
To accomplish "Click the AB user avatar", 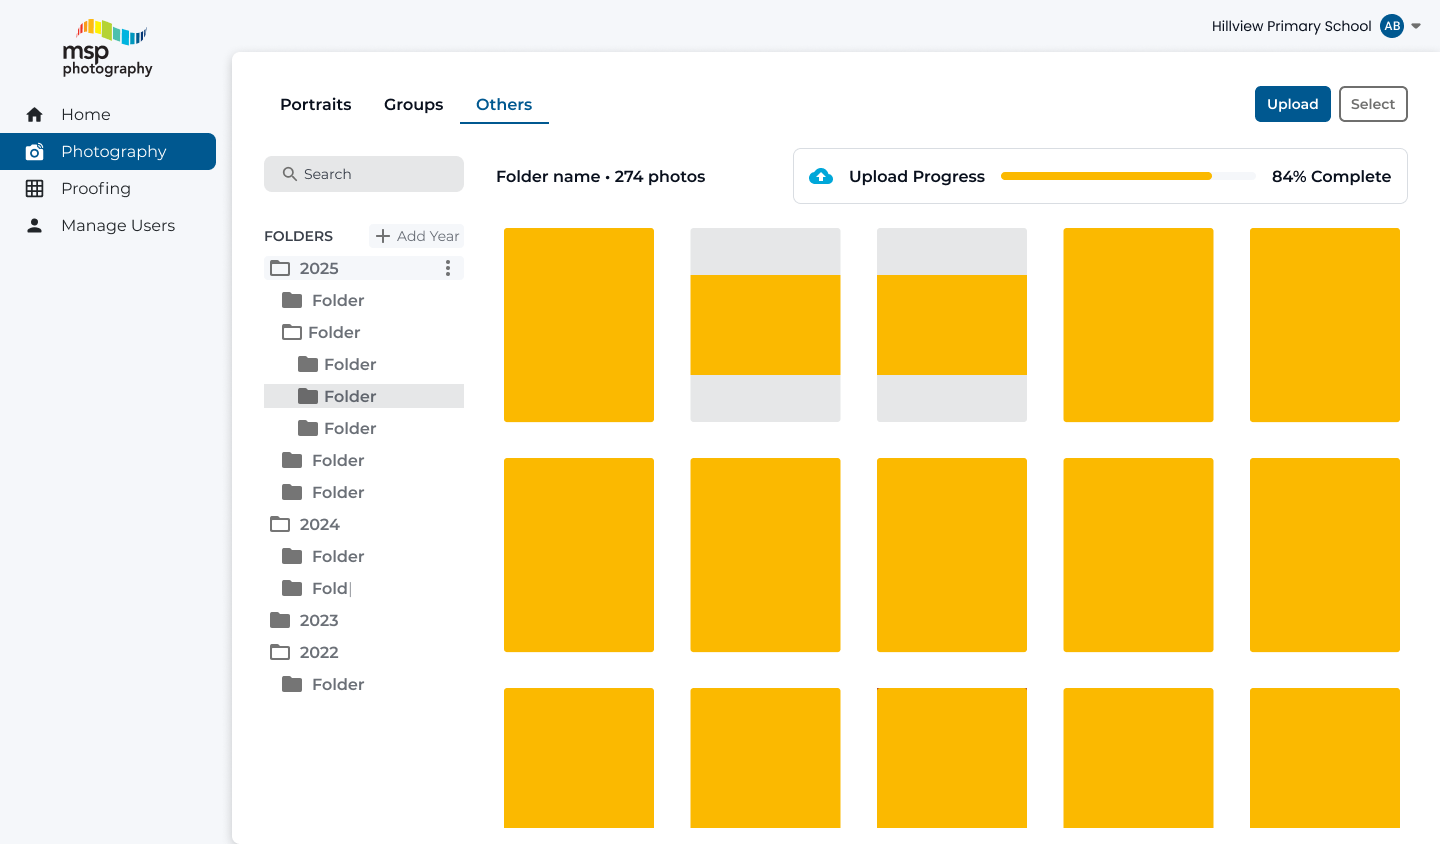I will click(1392, 26).
